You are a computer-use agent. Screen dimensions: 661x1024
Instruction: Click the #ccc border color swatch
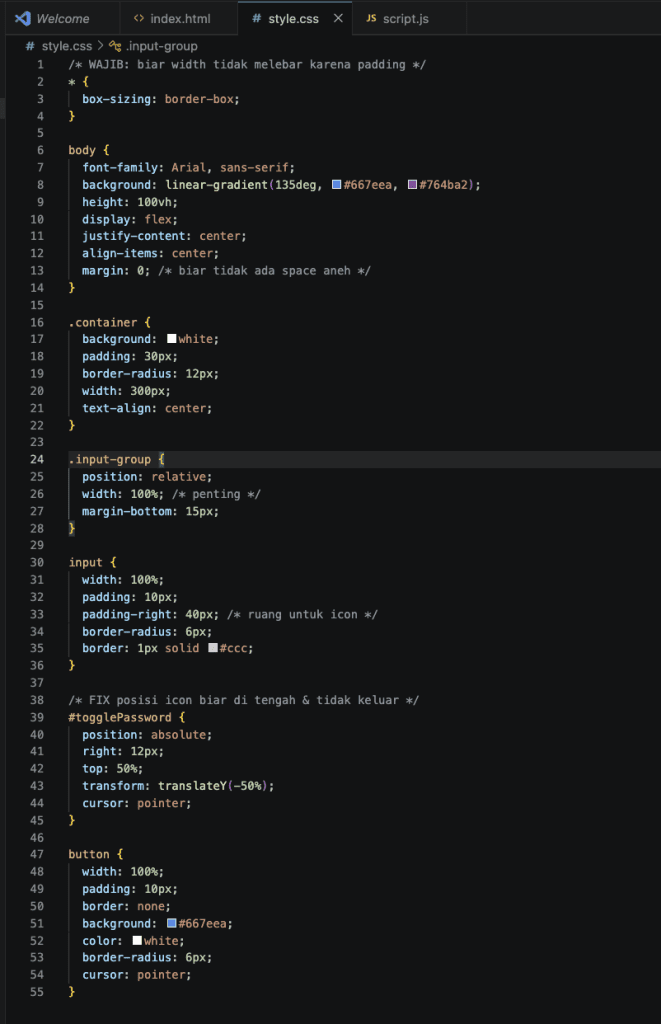click(213, 648)
